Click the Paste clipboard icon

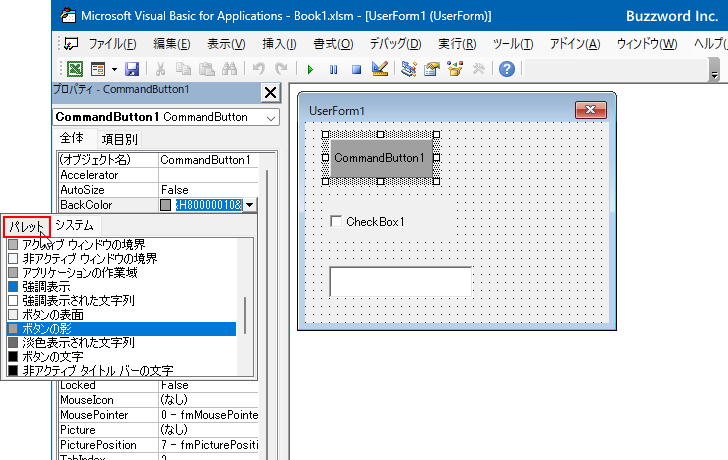[x=207, y=69]
